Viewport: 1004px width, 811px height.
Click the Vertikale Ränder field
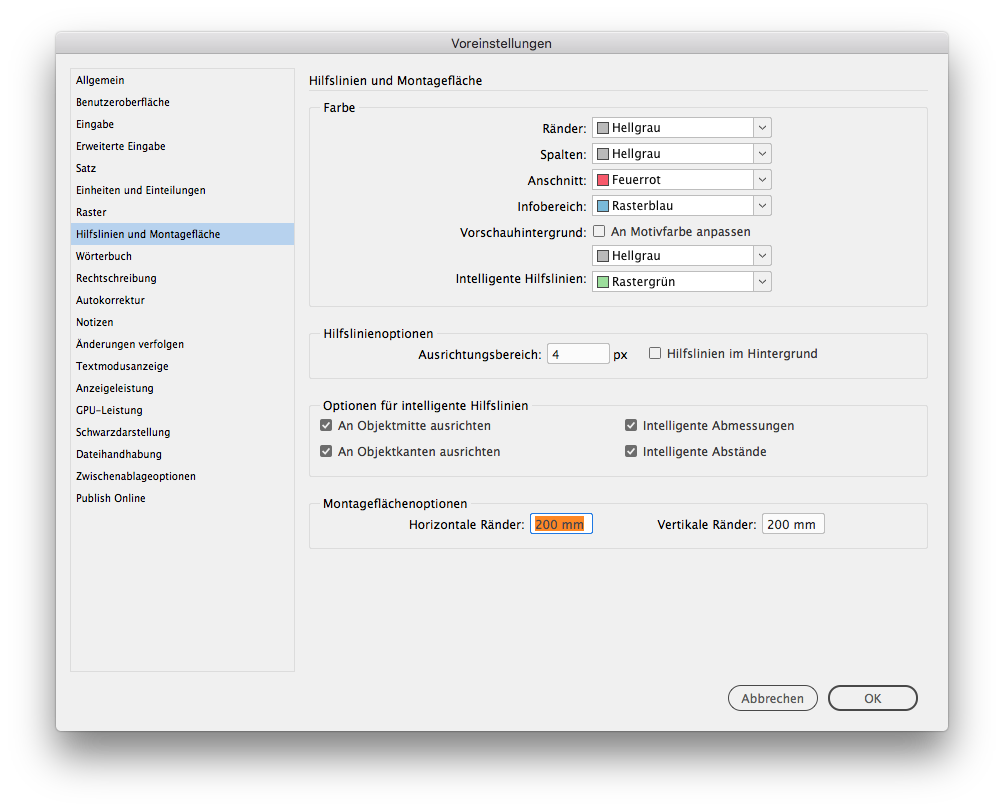click(x=792, y=524)
